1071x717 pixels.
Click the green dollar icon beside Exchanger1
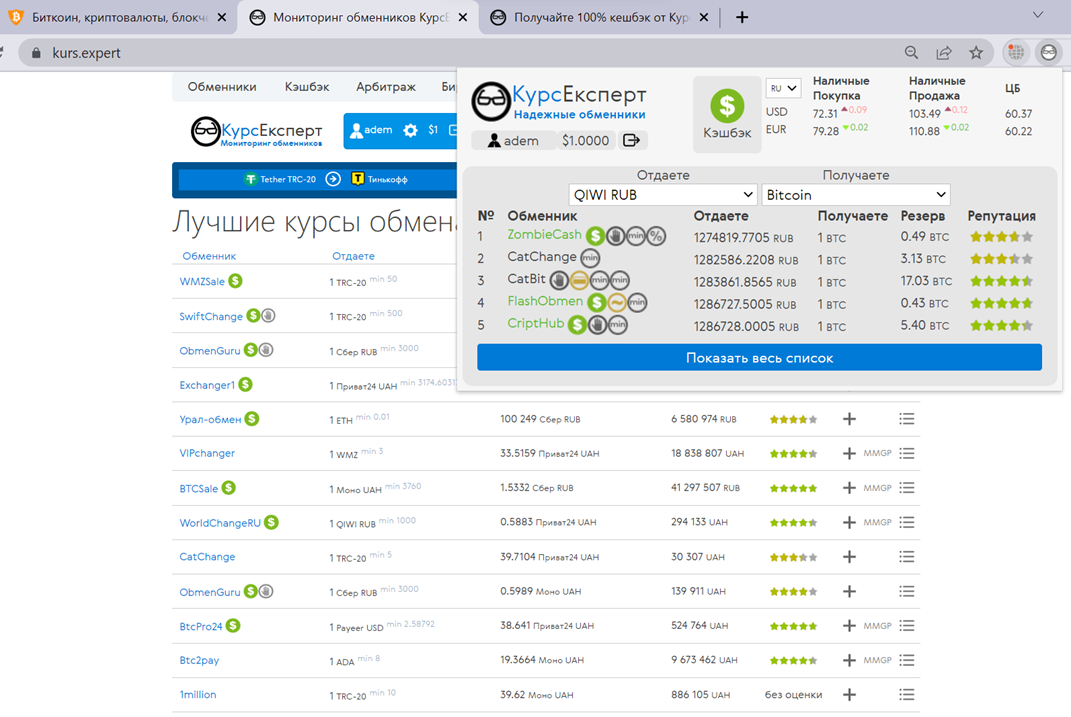(245, 384)
